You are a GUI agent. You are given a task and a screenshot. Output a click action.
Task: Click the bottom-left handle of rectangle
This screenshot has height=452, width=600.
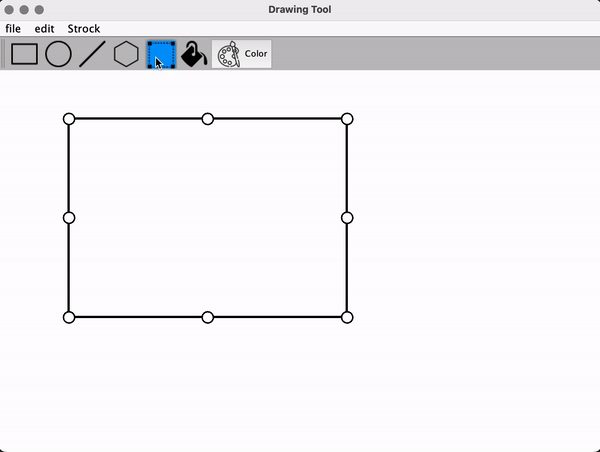click(69, 317)
